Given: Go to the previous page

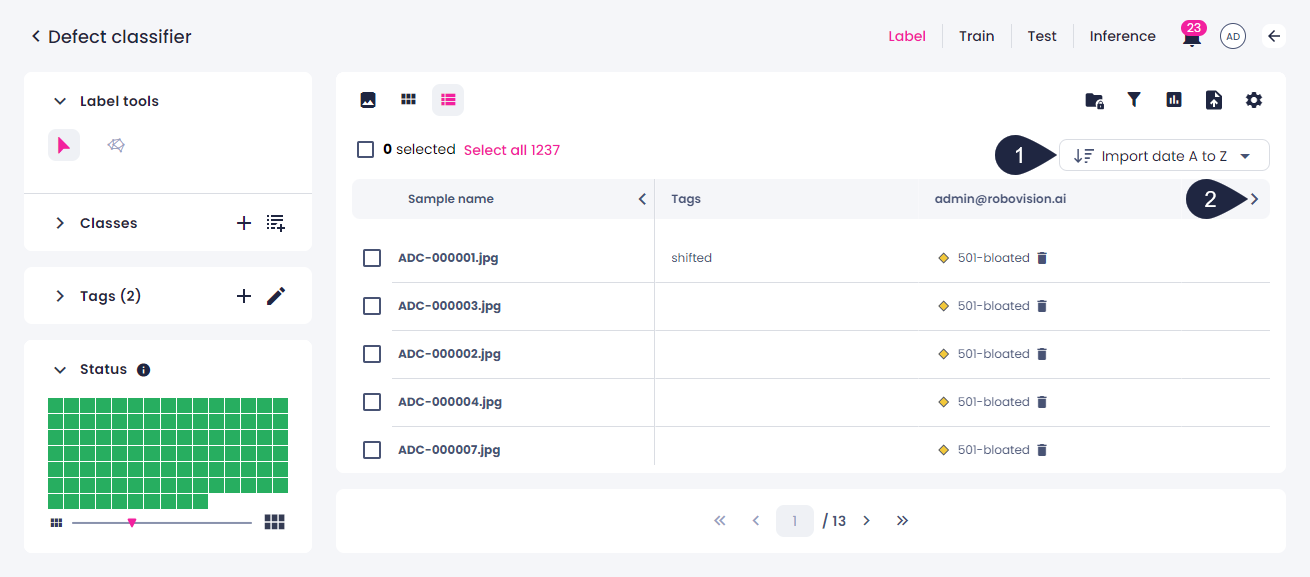Looking at the screenshot, I should click(756, 521).
